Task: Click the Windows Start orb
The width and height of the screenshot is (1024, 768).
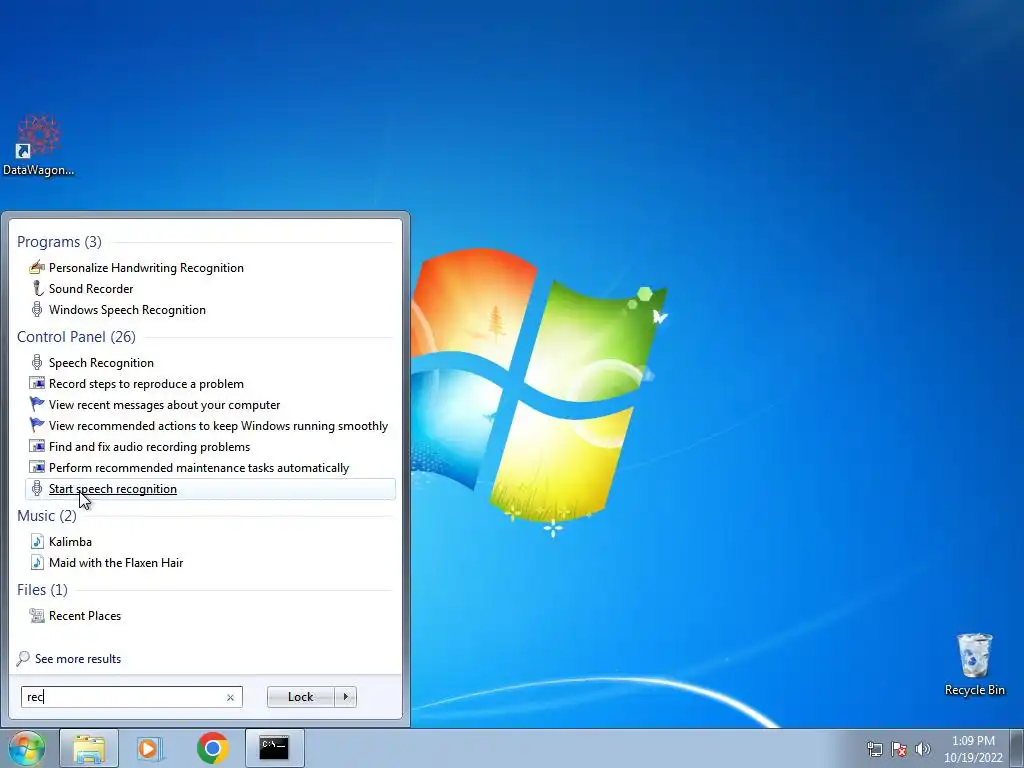Action: [27, 748]
